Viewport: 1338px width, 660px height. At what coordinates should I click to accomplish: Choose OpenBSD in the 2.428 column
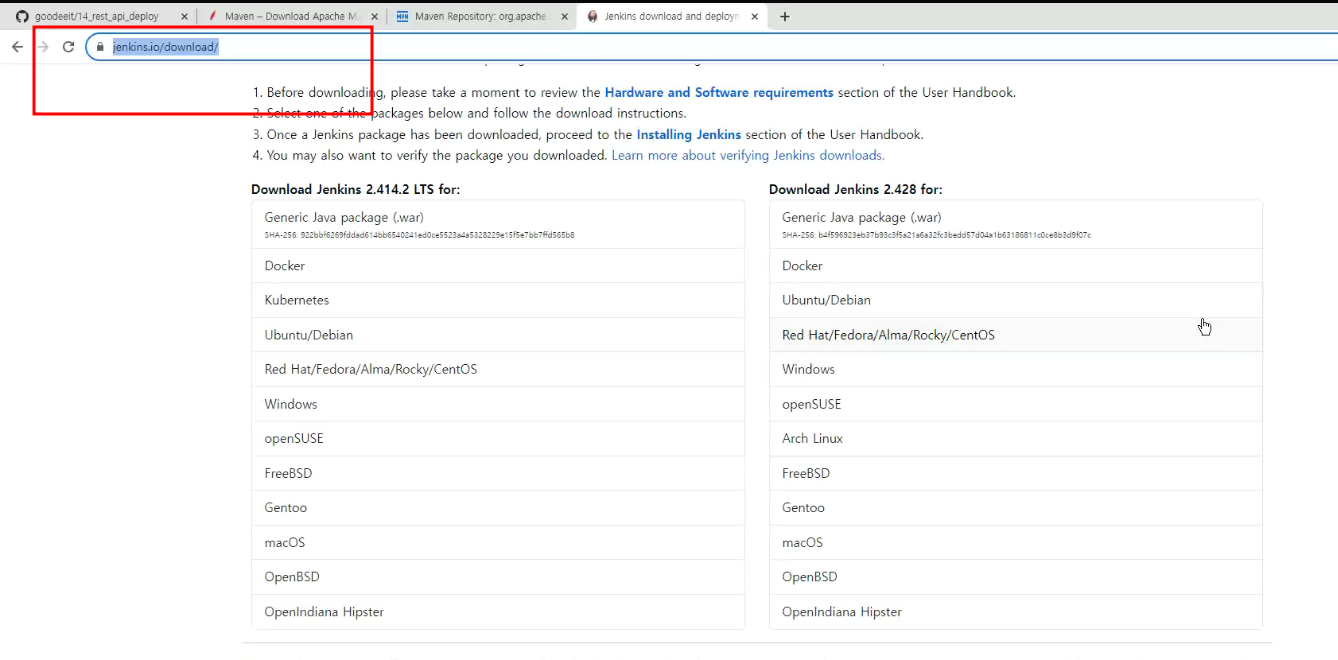[x=1016, y=577]
